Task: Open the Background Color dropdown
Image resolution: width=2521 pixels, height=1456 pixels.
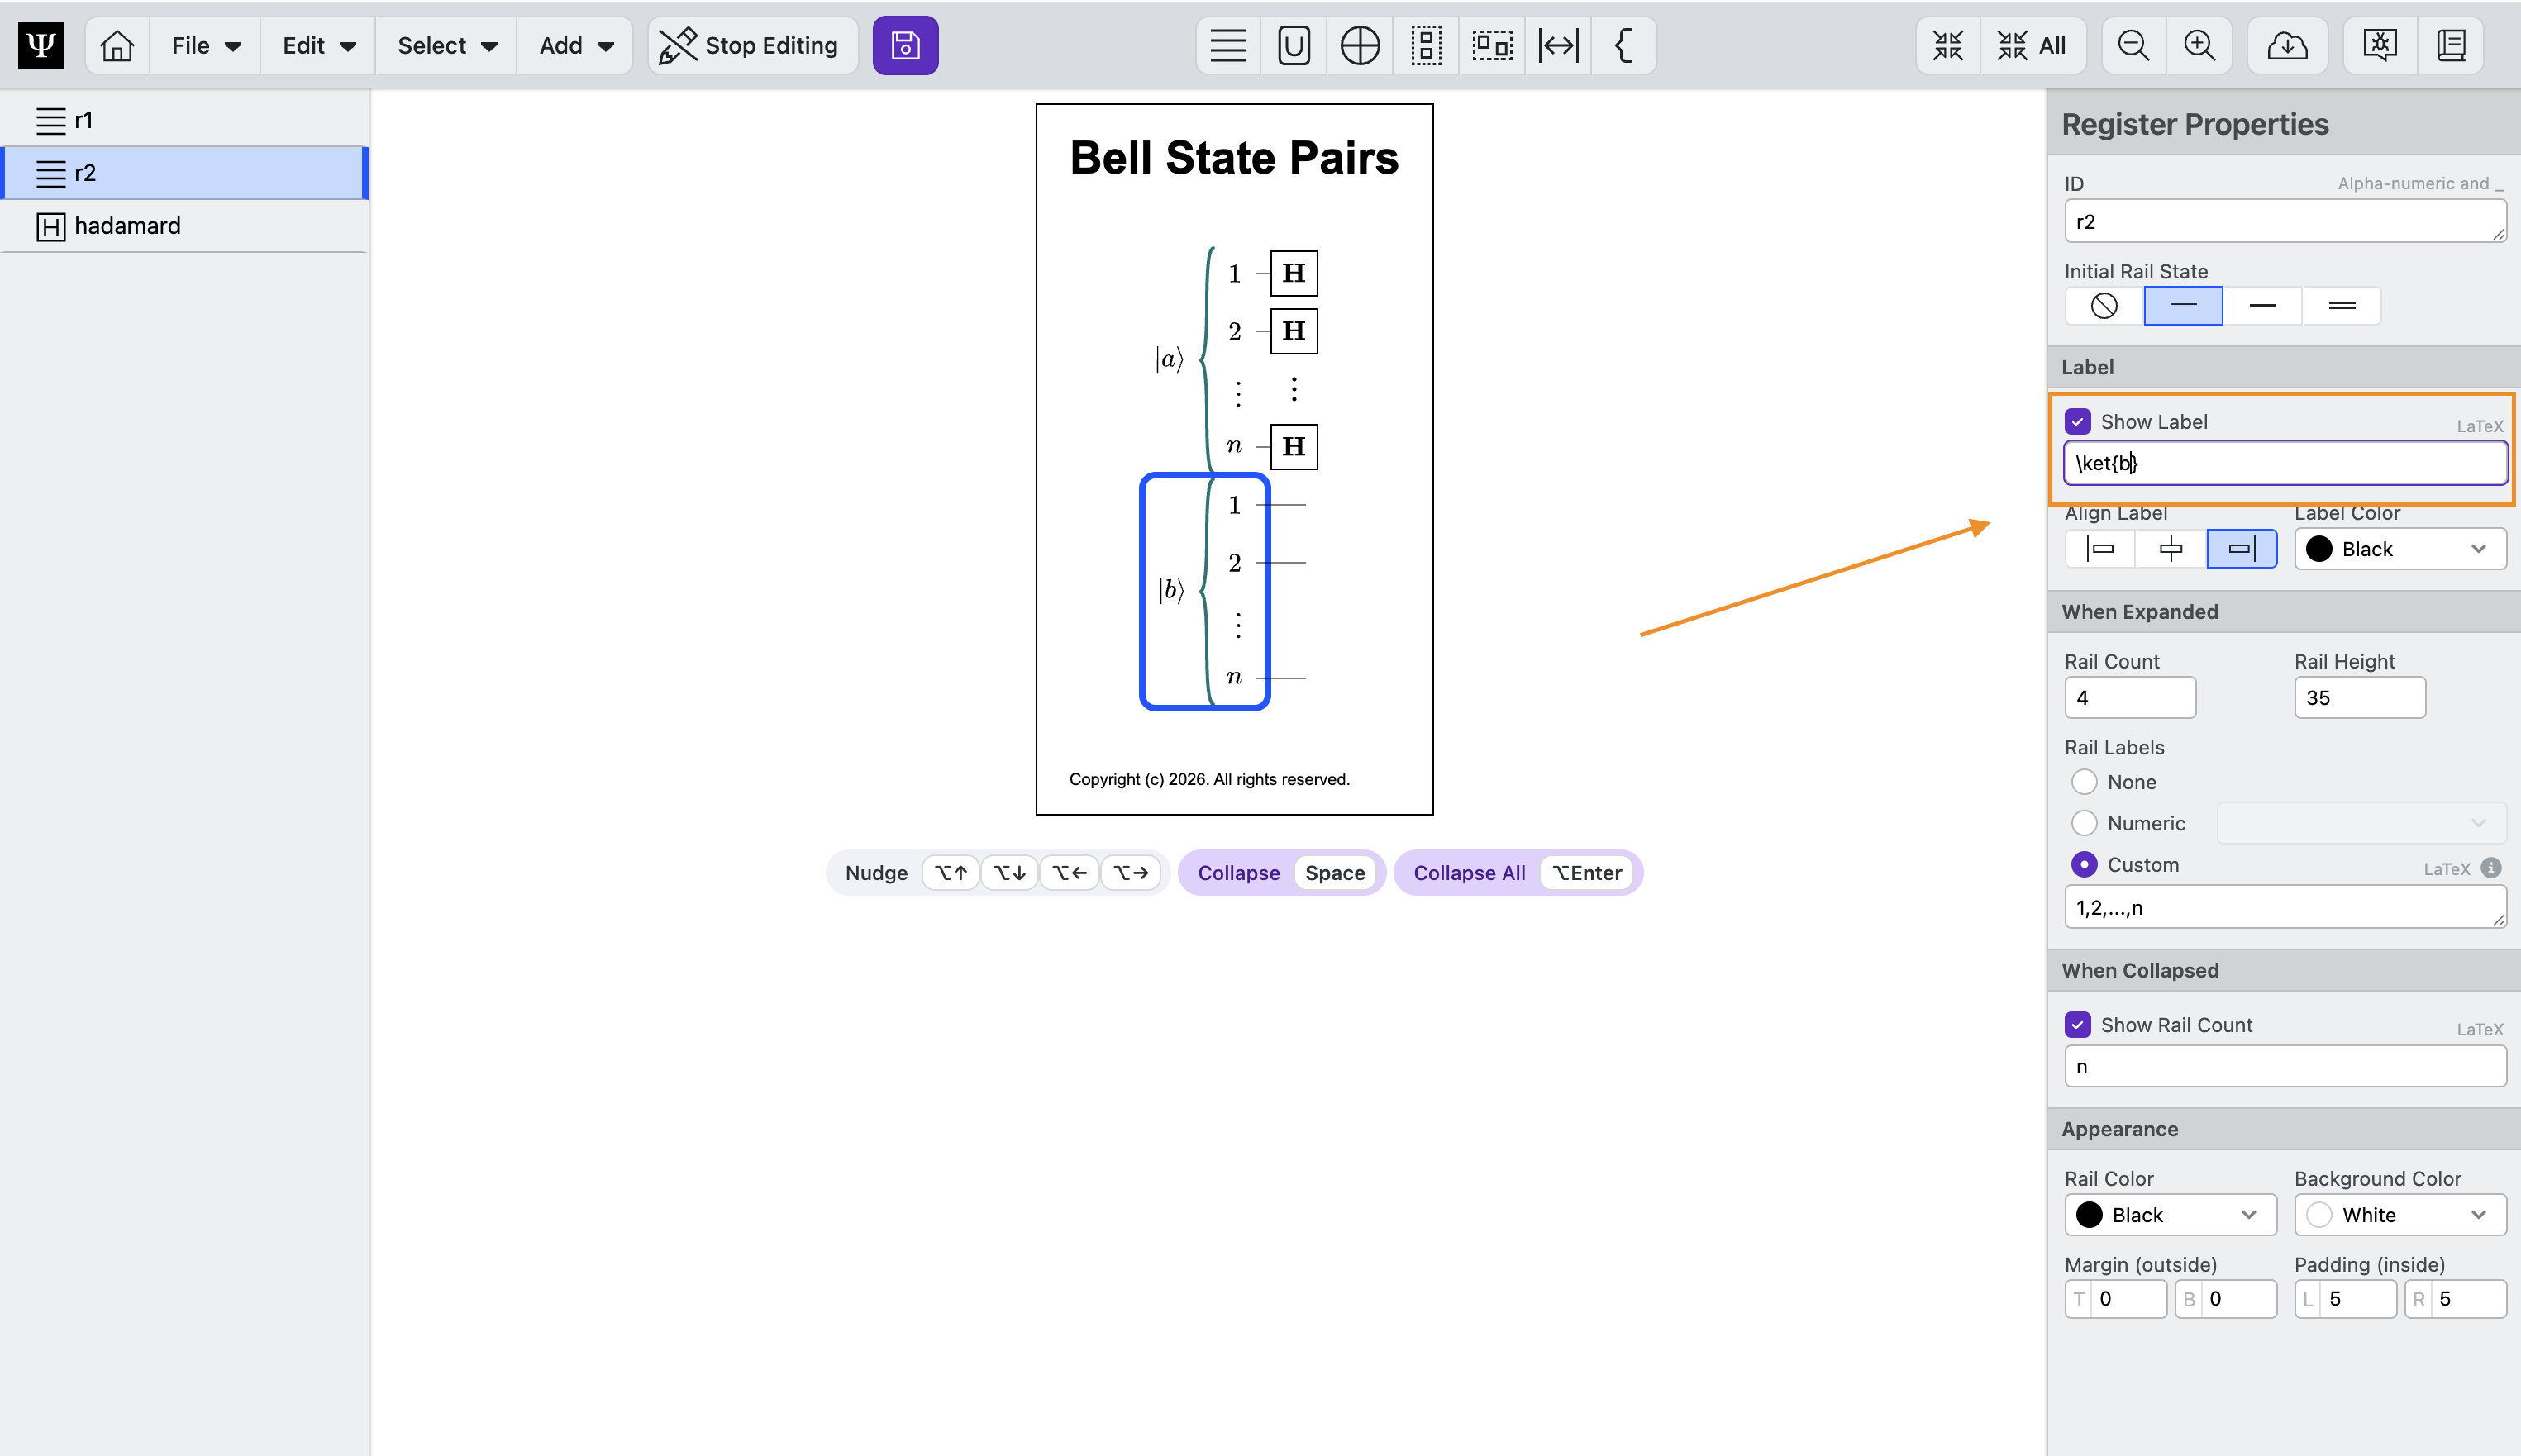Action: (x=2400, y=1215)
